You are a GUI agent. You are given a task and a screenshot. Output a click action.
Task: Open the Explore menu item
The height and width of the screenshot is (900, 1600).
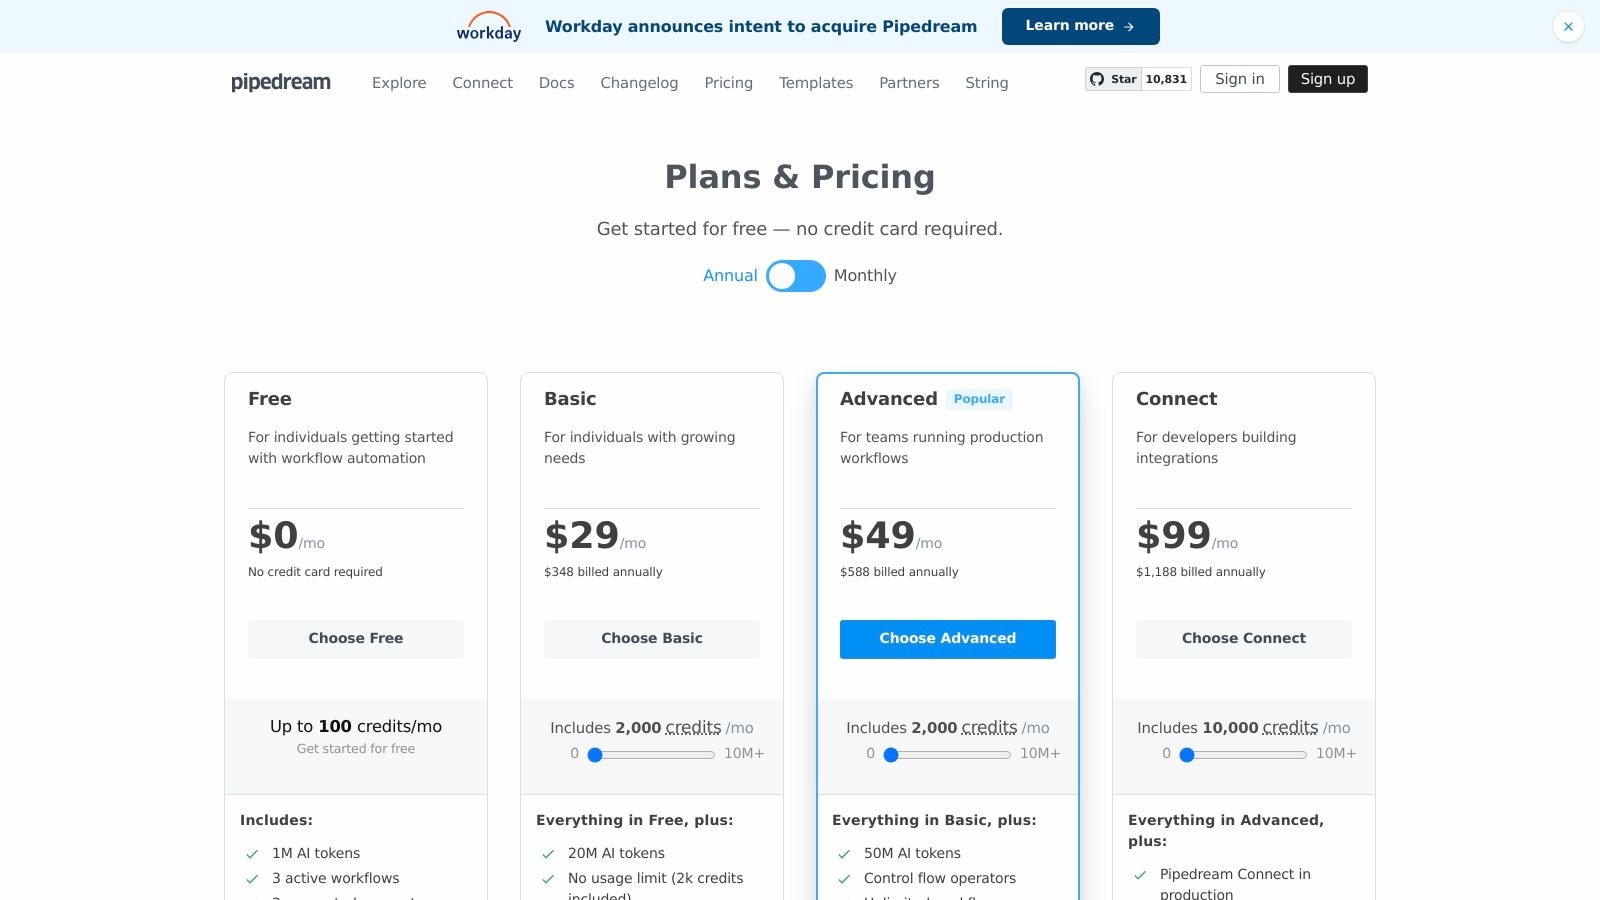coord(399,83)
